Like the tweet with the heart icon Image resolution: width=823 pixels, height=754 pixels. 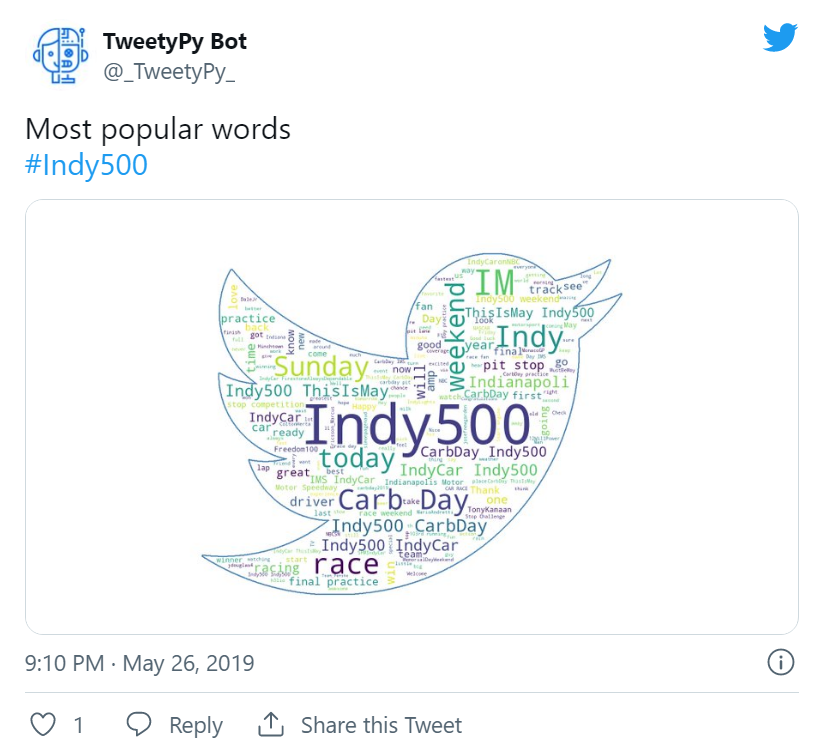[42, 725]
